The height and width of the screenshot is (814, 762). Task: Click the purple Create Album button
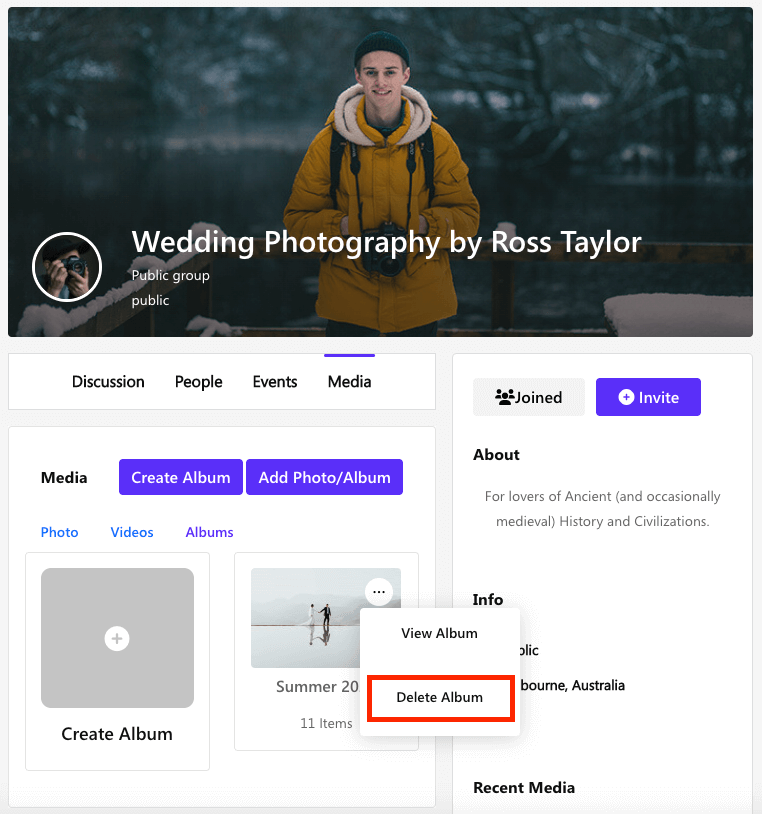[181, 477]
